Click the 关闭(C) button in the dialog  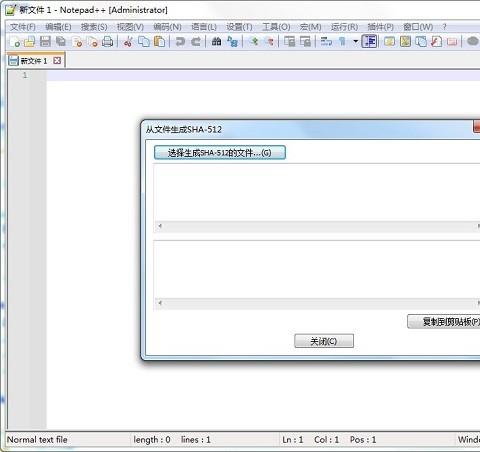click(324, 341)
